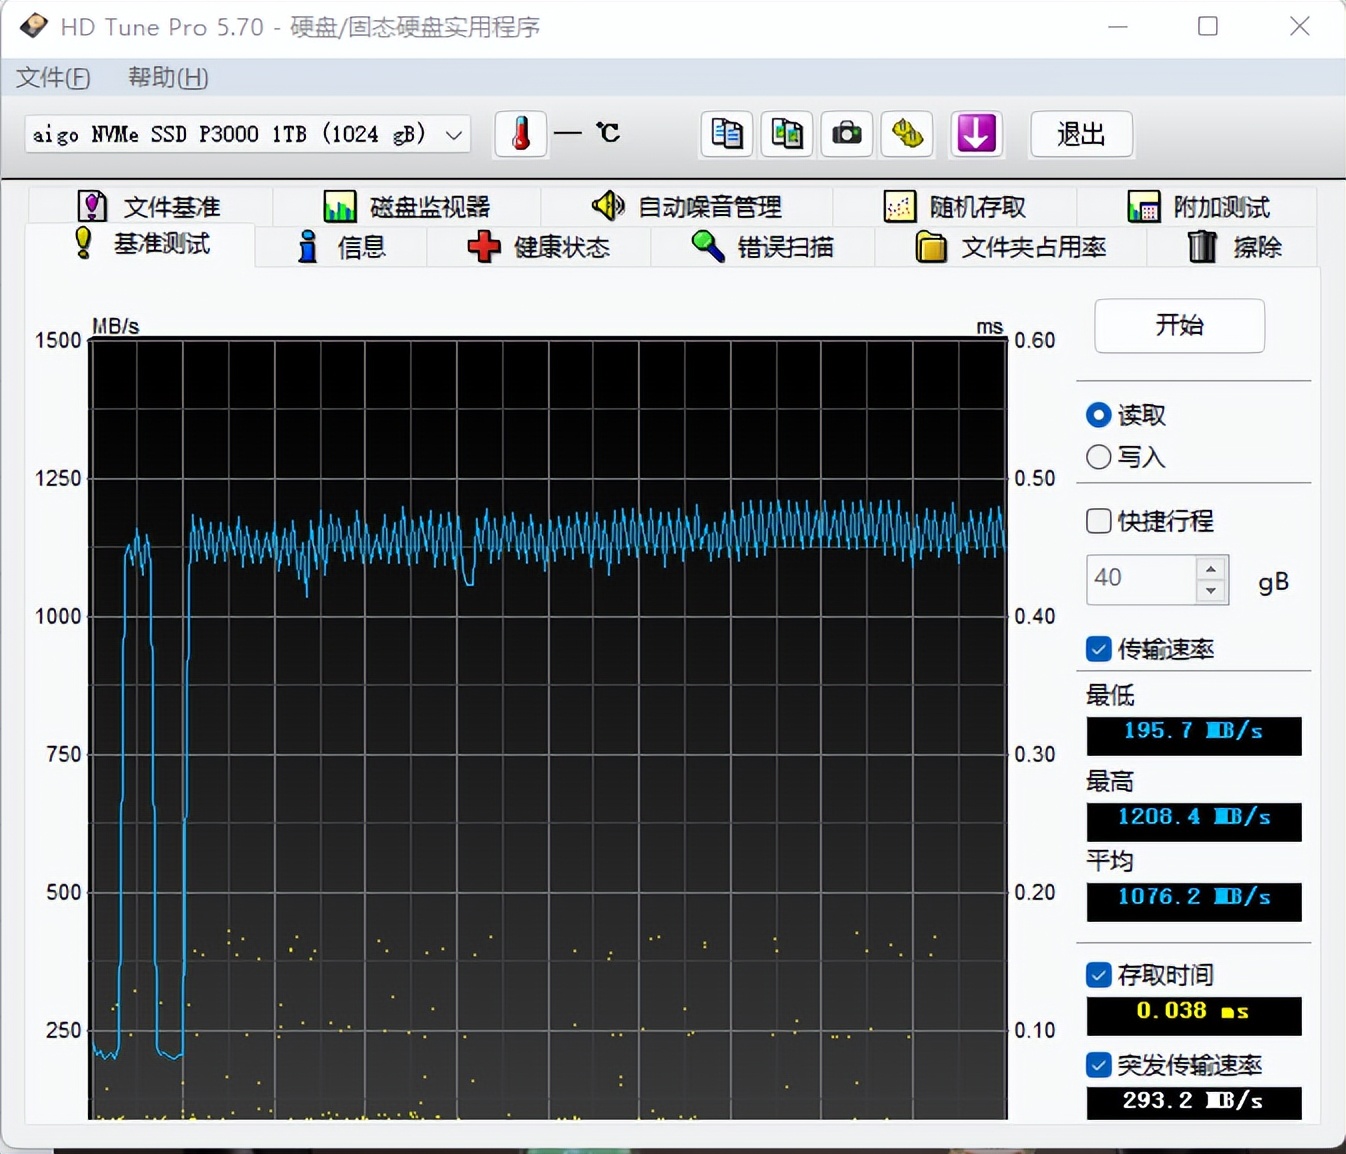Open the 信息 tab
Screen dimensions: 1346x1154
click(342, 246)
